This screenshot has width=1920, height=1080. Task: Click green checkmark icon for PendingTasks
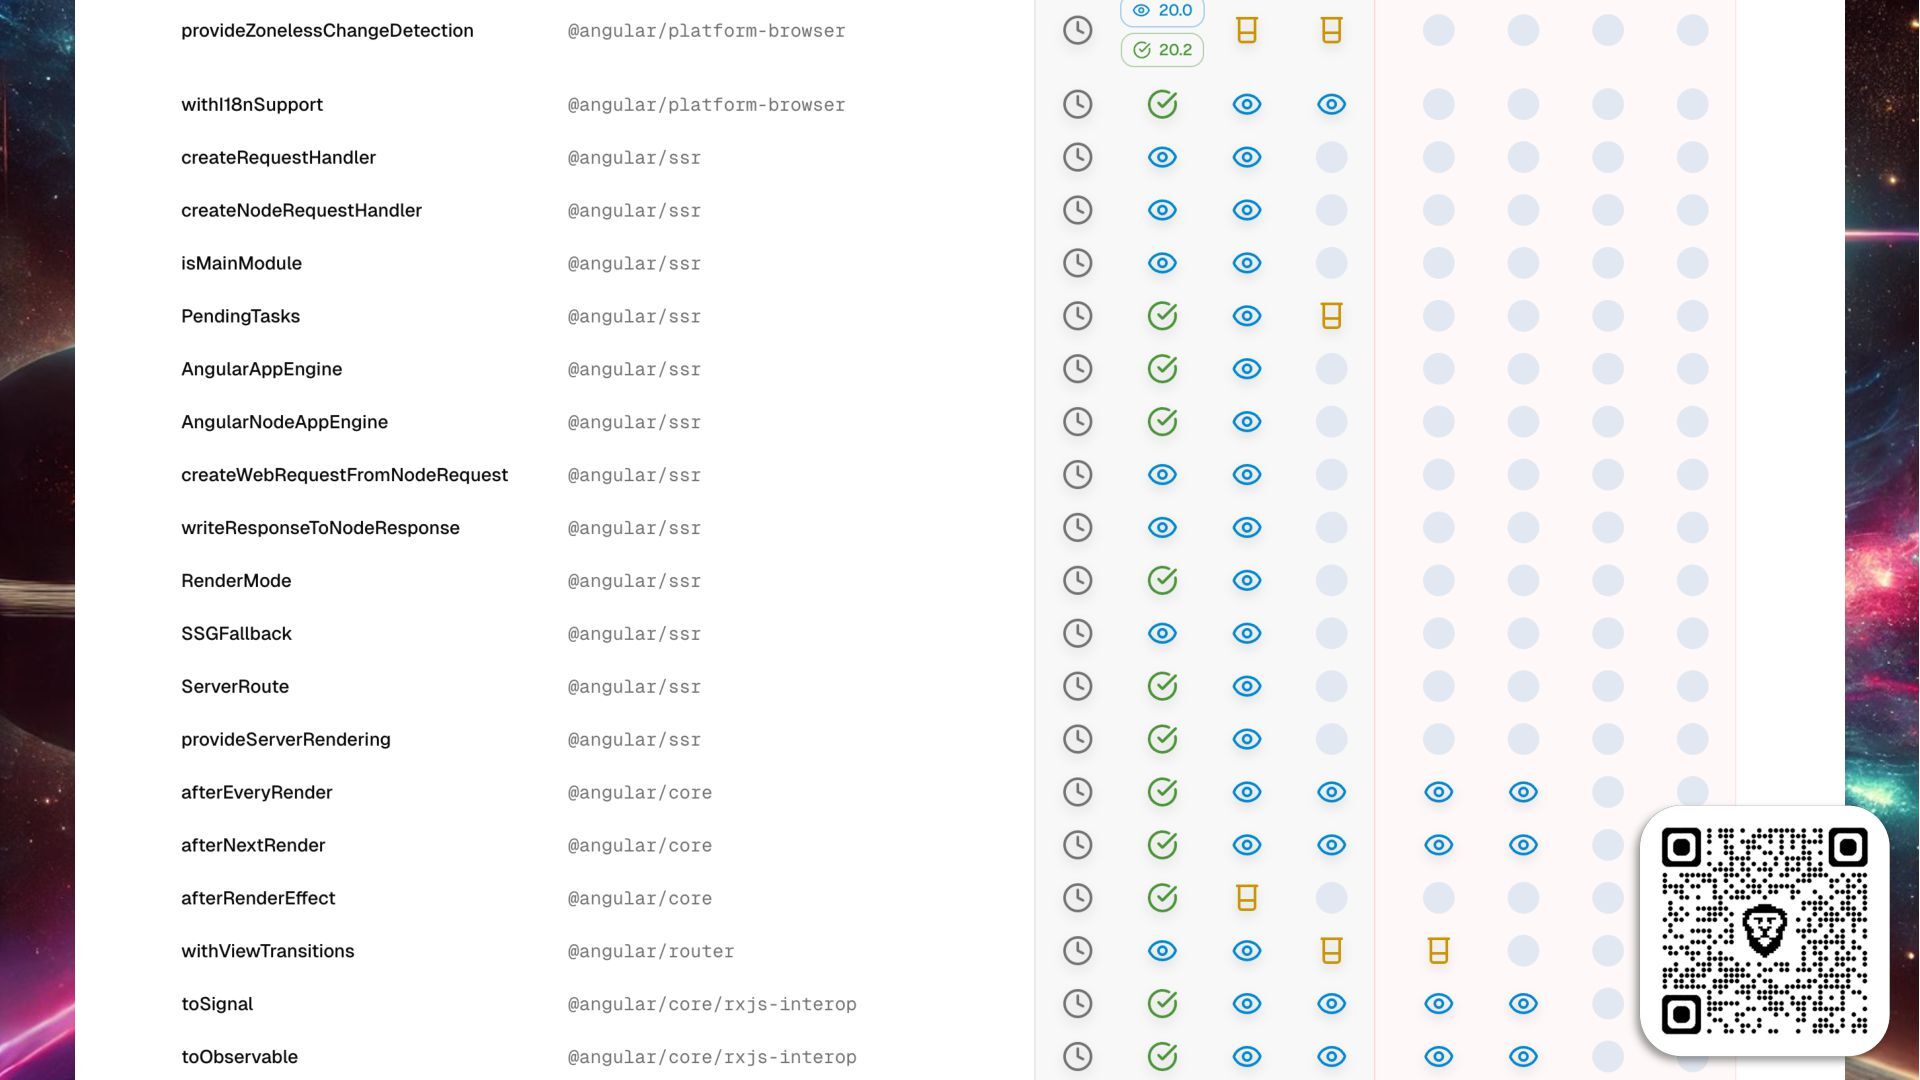(1162, 316)
